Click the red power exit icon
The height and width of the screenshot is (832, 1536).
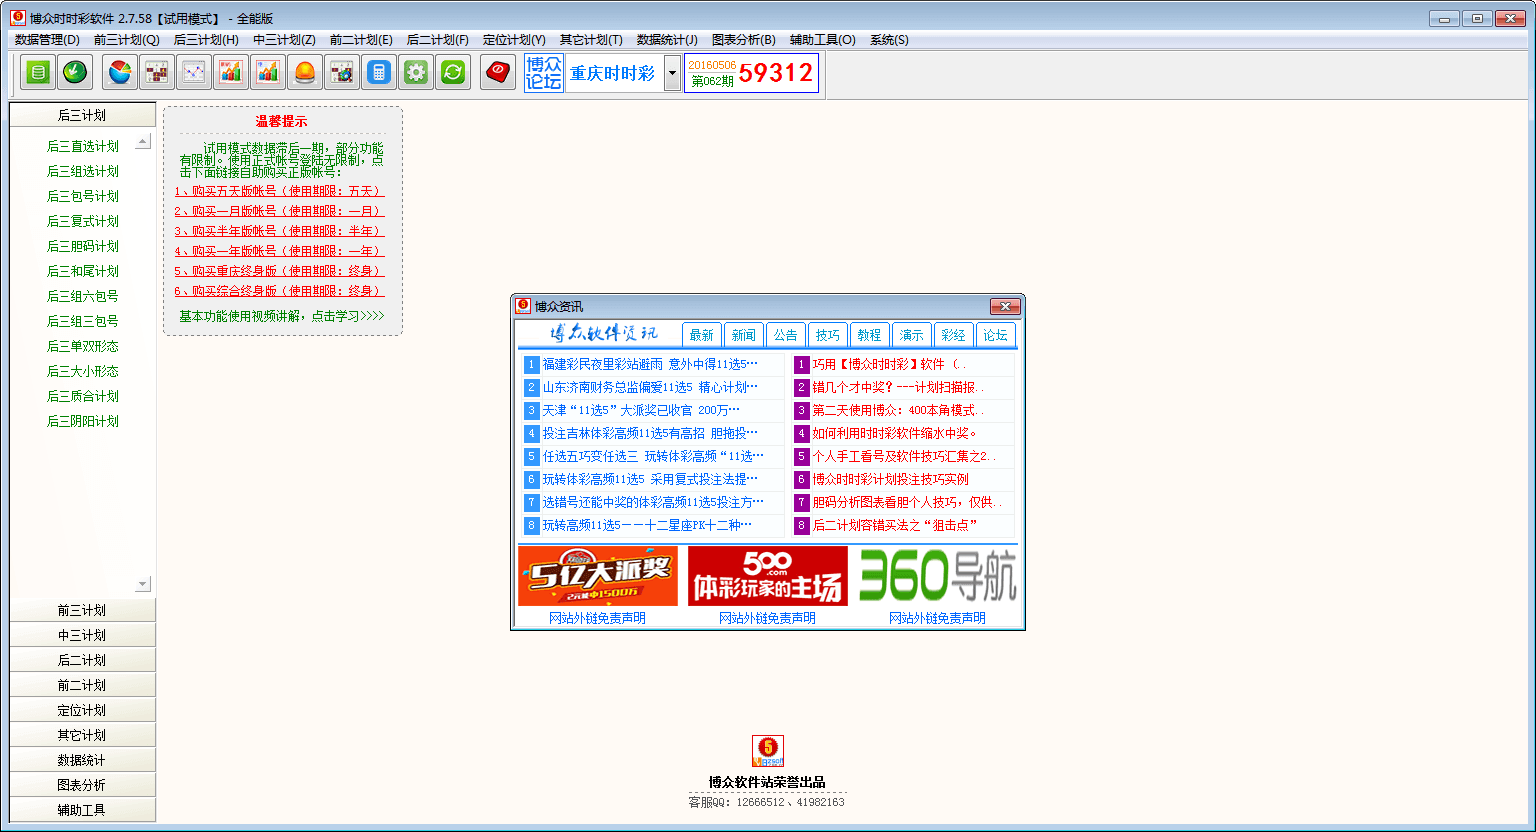(x=498, y=72)
